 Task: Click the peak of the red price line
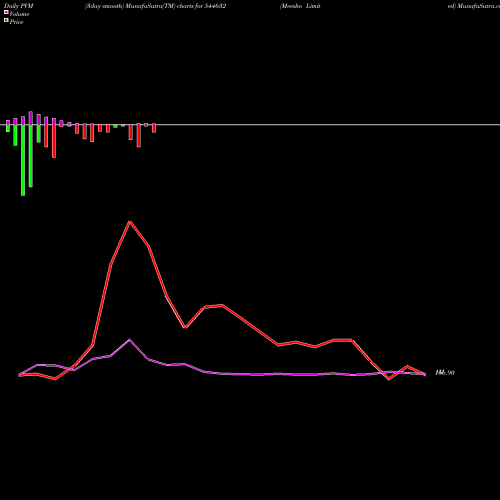(x=130, y=222)
